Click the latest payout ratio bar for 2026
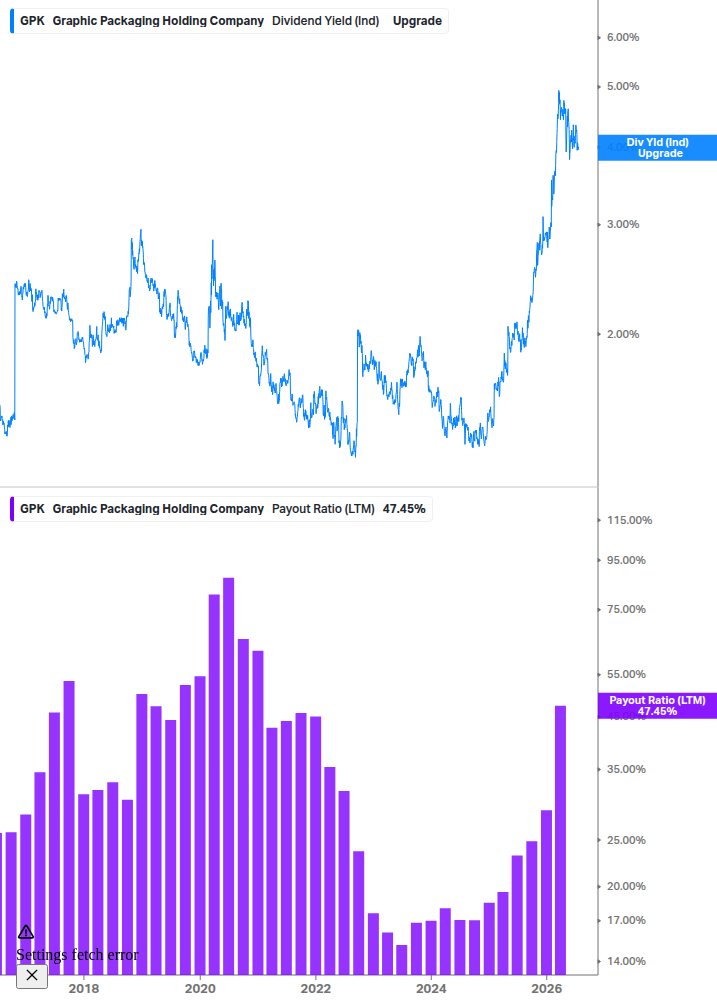This screenshot has height=1005, width=717. pos(560,840)
